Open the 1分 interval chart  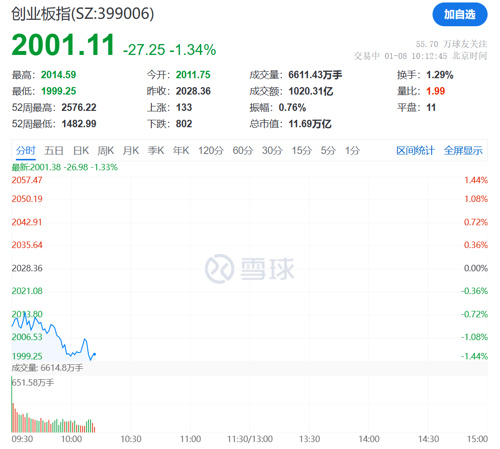352,151
